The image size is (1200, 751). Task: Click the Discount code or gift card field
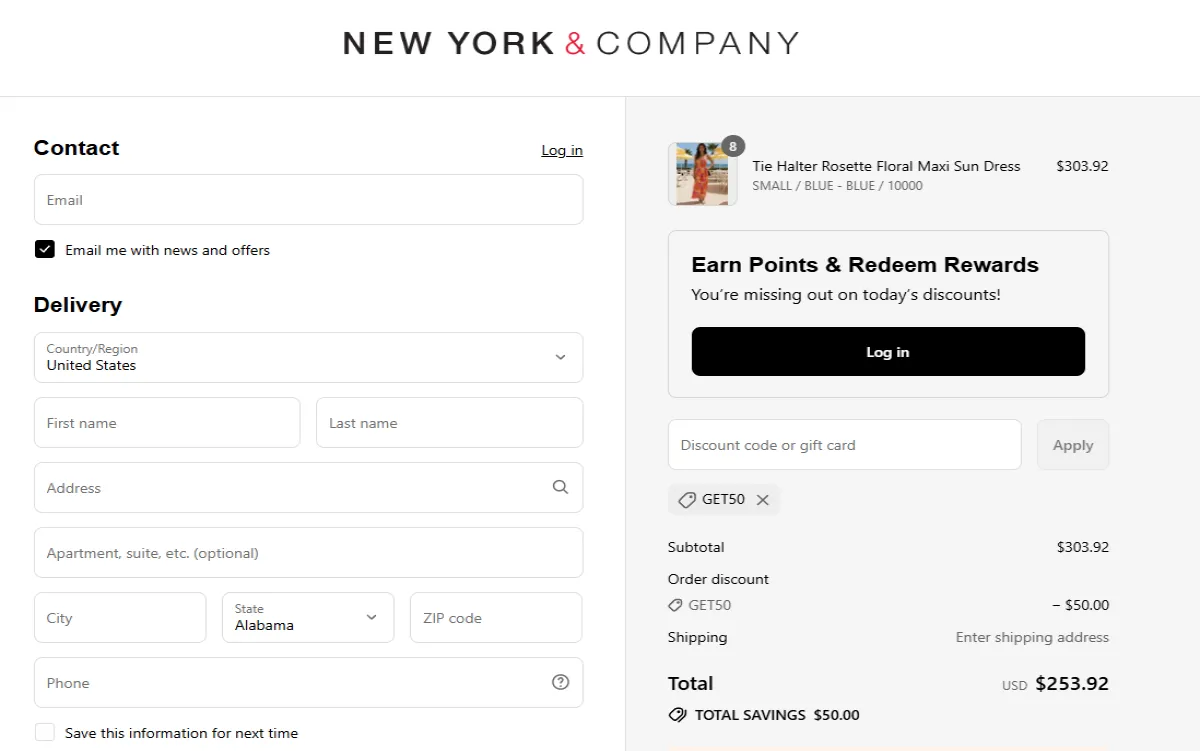coord(844,444)
